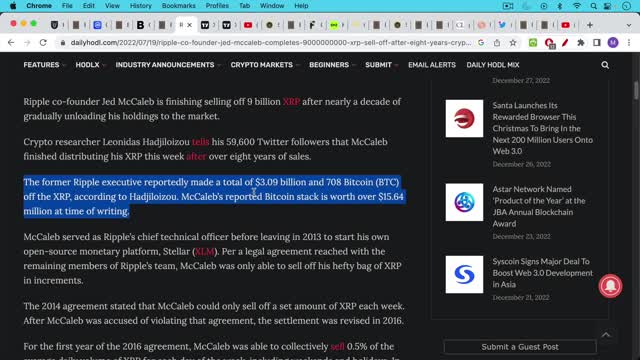Open Syscoin Signs Major Deal article
The width and height of the screenshot is (640, 360).
tap(542, 273)
